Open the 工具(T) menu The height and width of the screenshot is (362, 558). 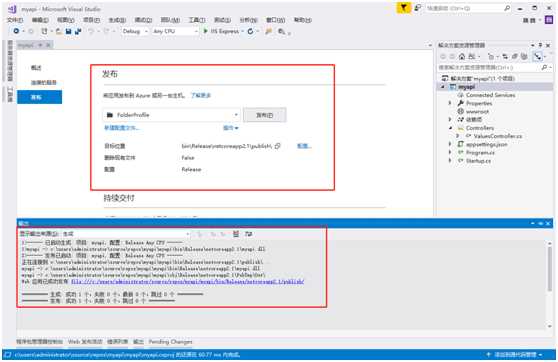point(197,20)
